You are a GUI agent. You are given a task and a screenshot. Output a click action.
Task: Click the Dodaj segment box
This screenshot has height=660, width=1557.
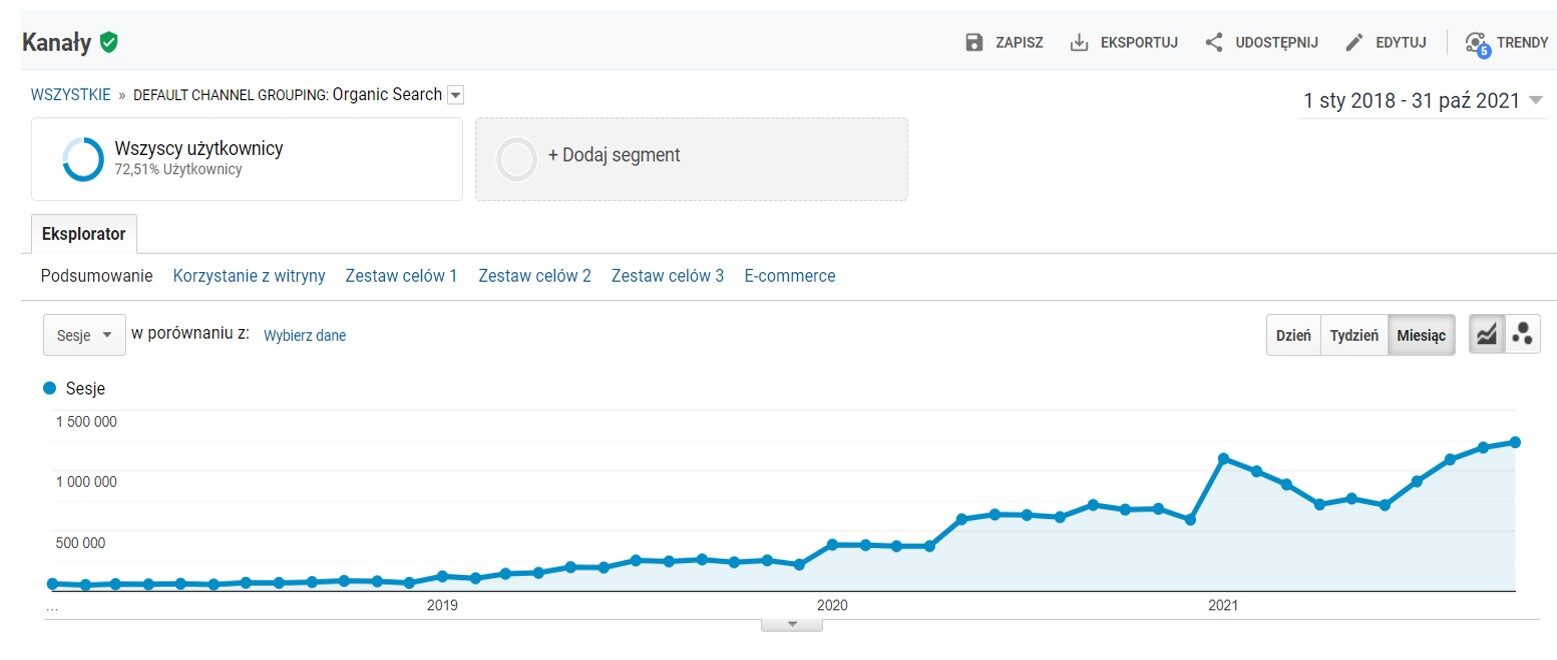(x=691, y=159)
